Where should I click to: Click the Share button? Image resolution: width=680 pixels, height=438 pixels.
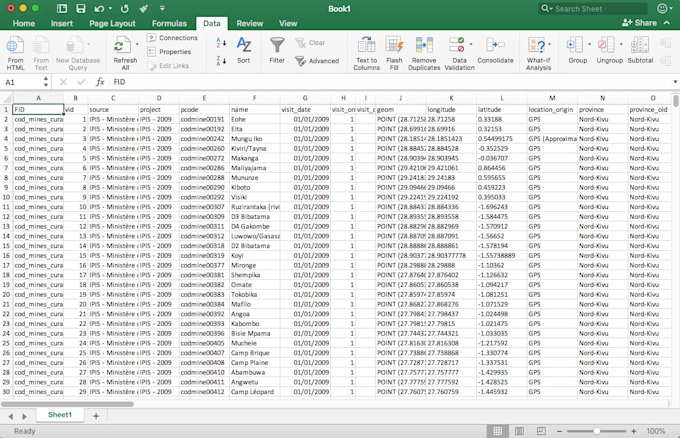(640, 23)
